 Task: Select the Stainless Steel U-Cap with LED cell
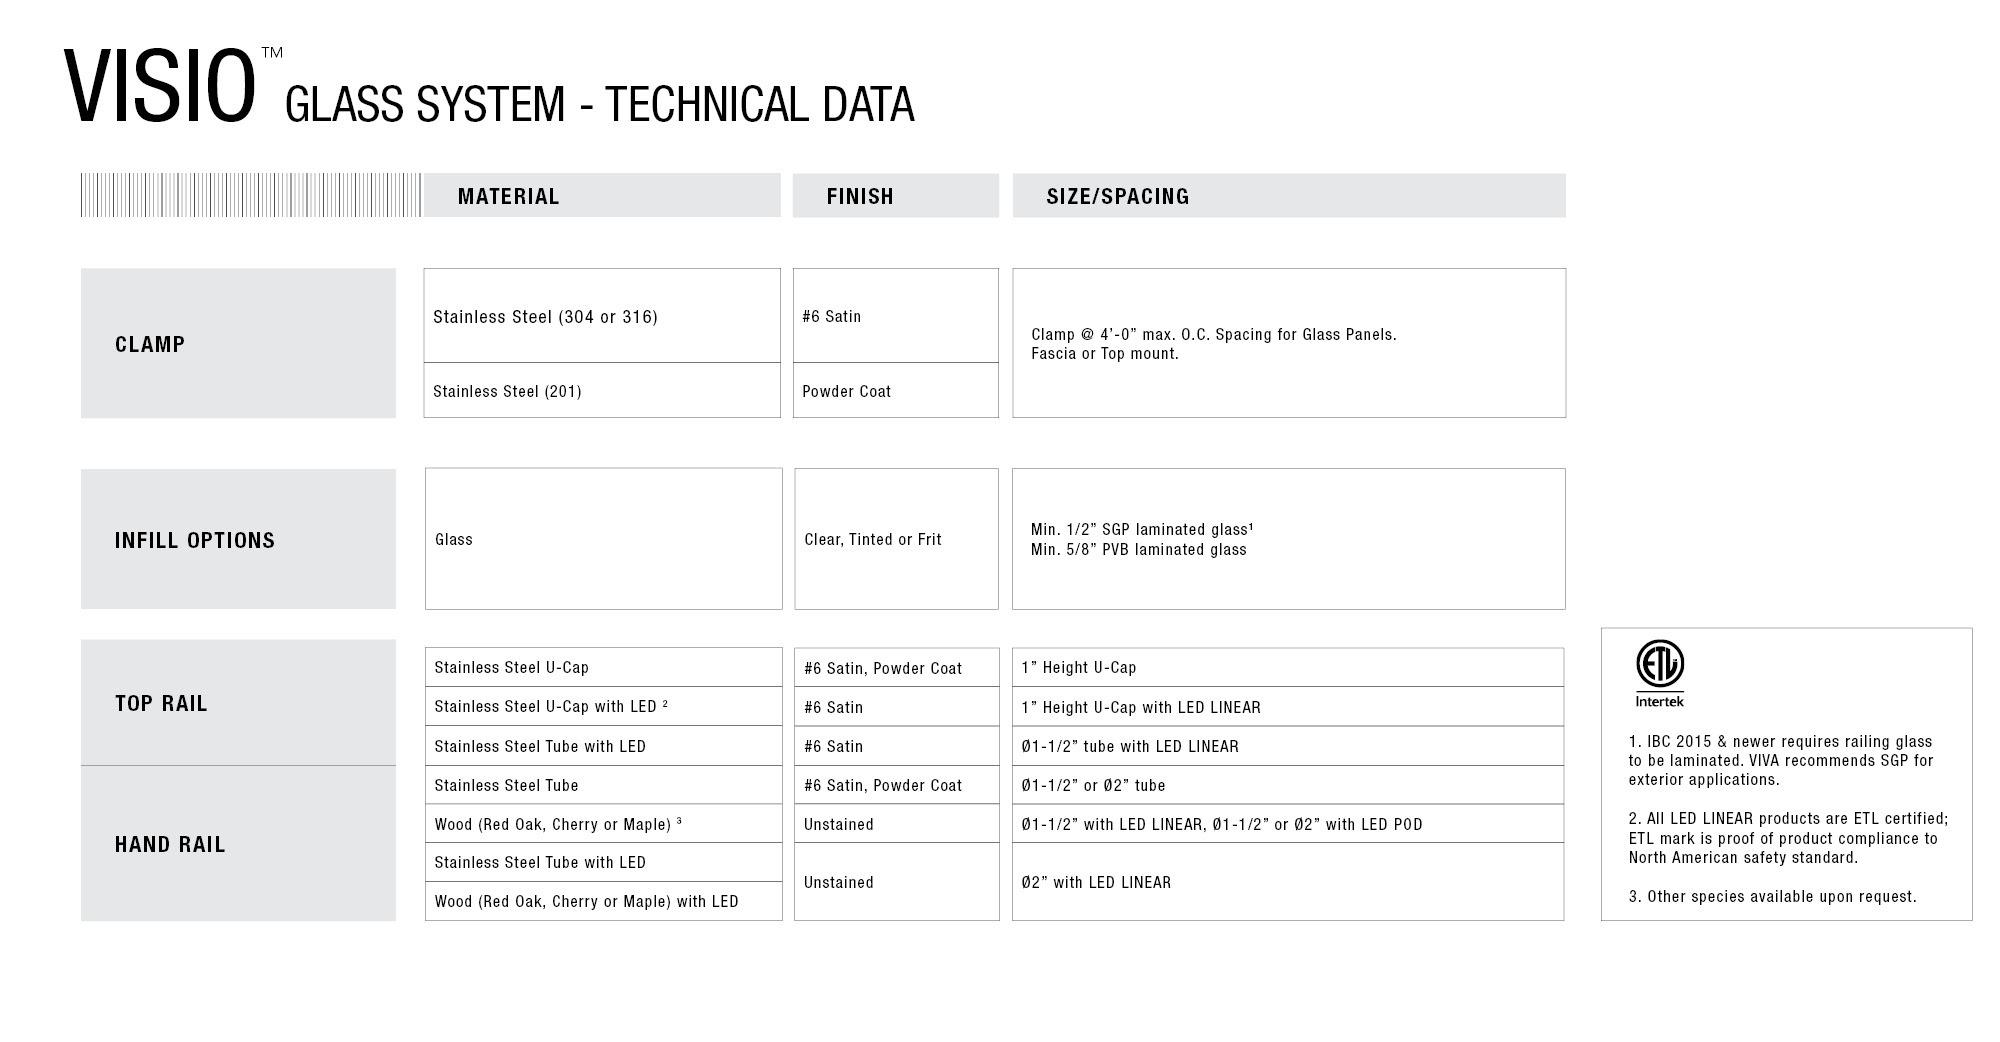(550, 706)
